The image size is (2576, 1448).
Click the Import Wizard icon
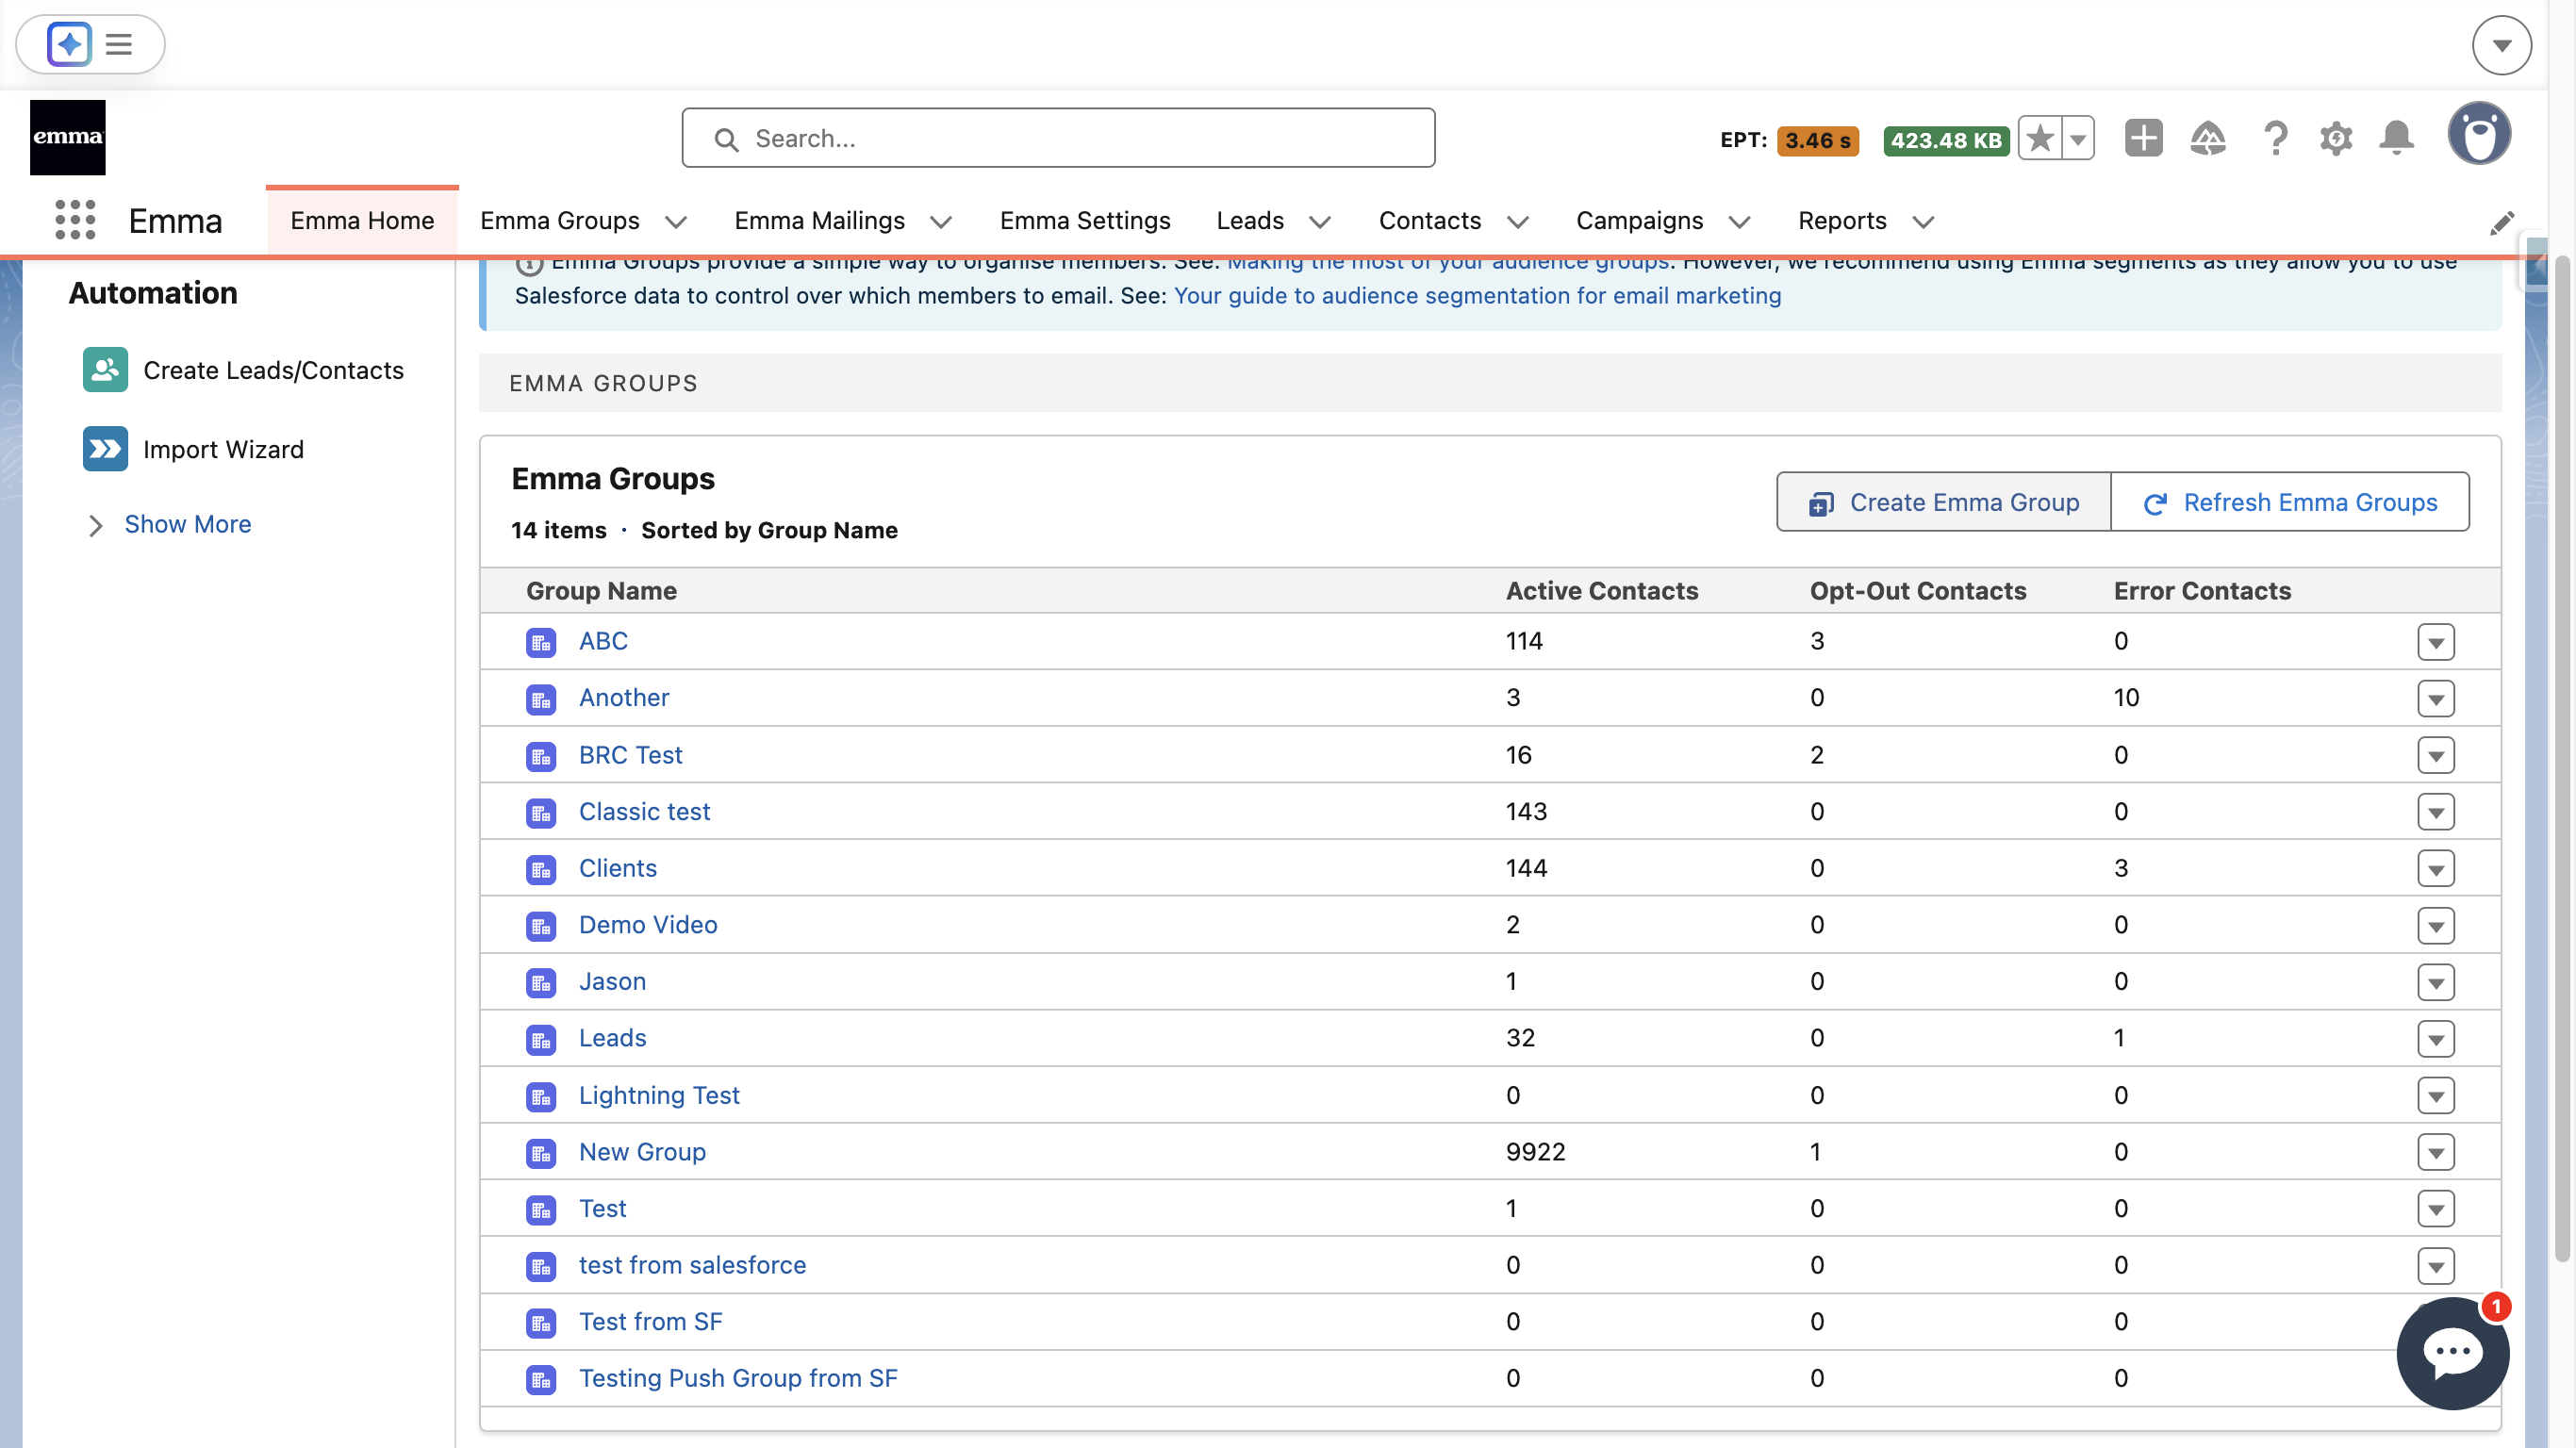coord(105,449)
